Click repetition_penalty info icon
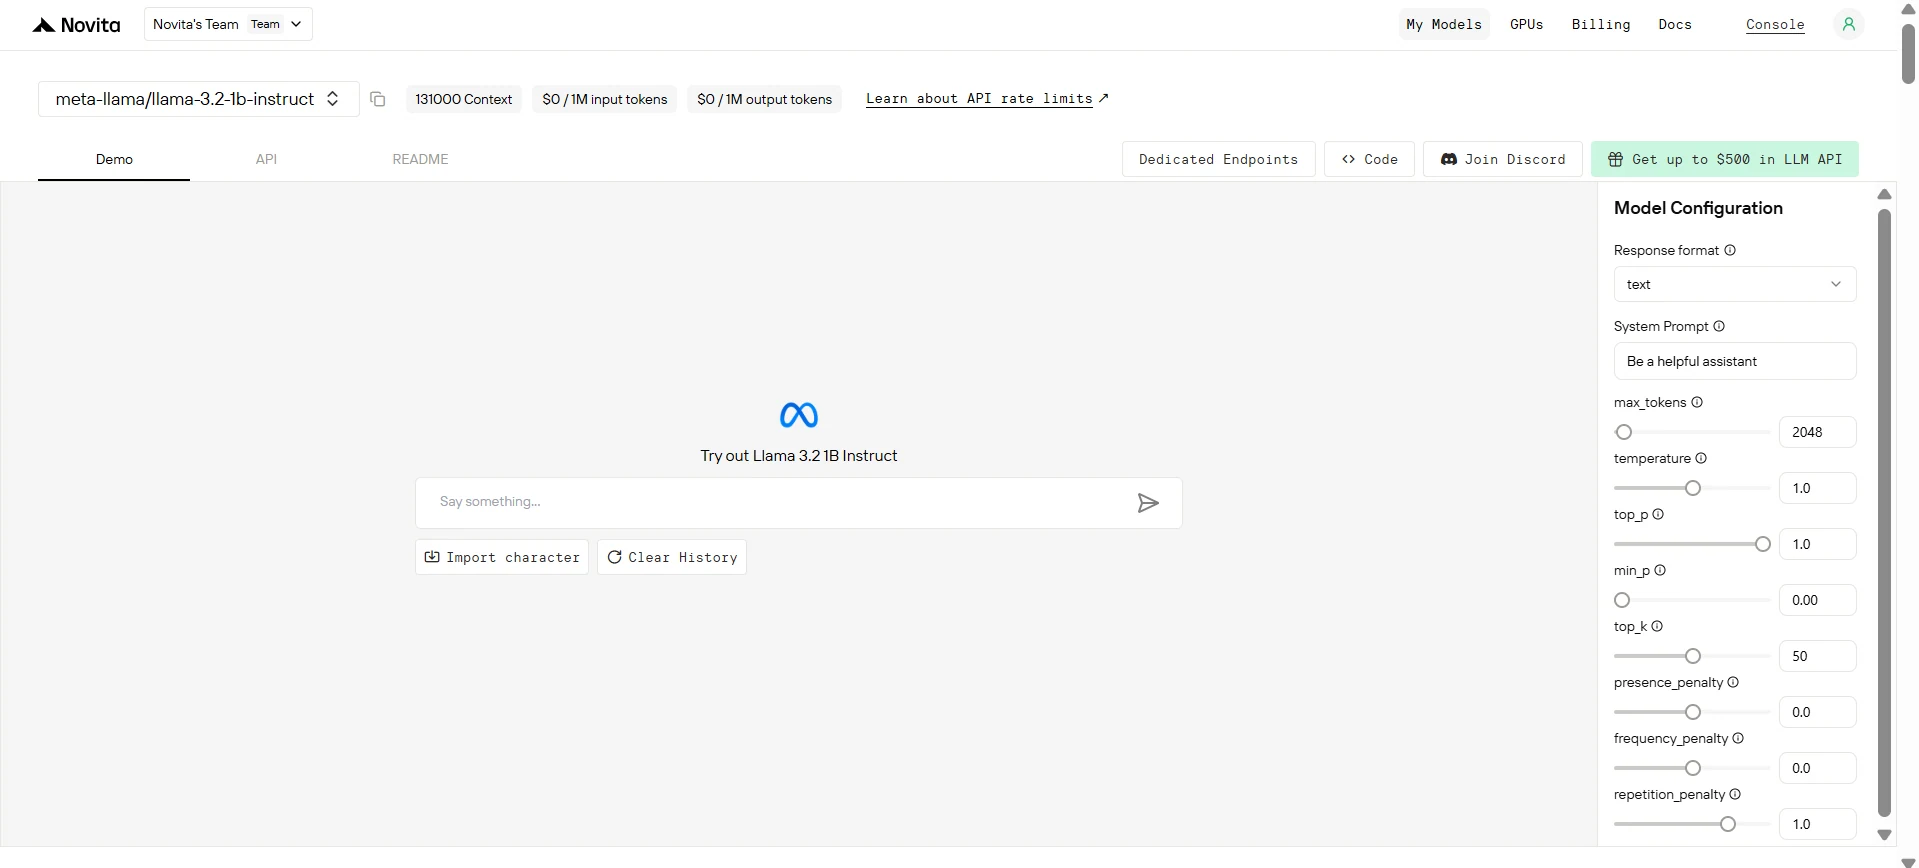This screenshot has height=868, width=1919. click(x=1735, y=794)
